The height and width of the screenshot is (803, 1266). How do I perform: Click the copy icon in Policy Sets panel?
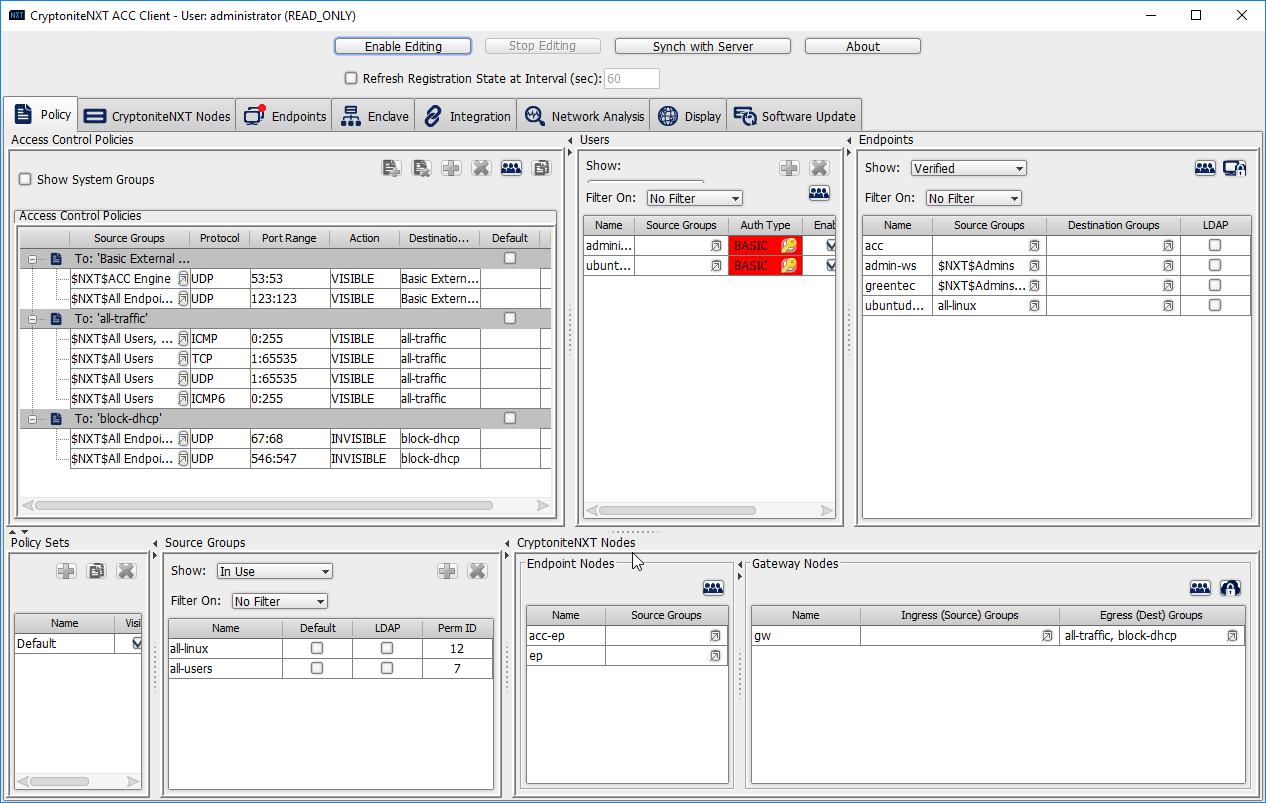96,571
